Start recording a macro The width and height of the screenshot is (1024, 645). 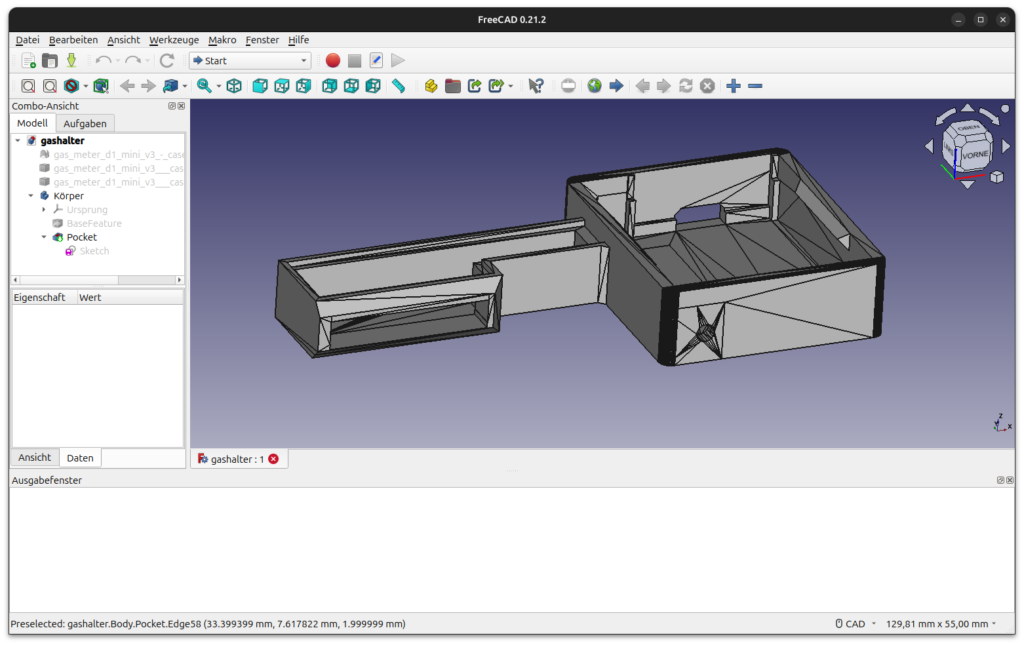pos(332,60)
